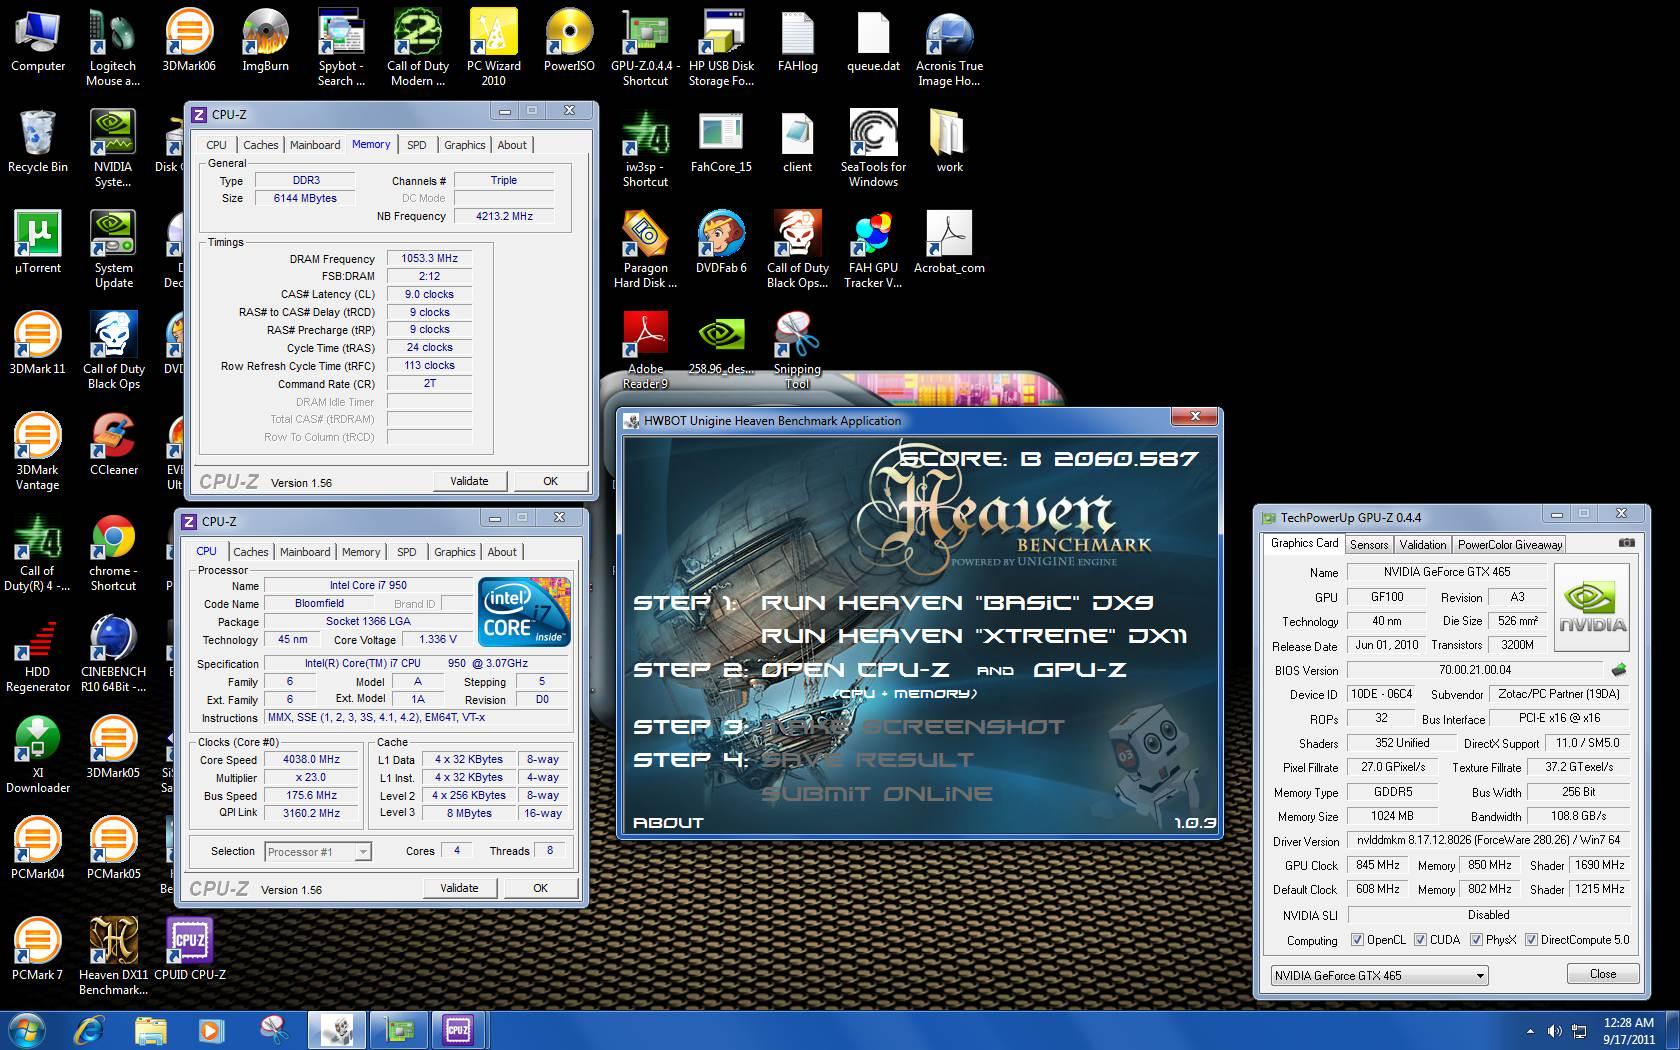Open µTorrent desktop icon
Image resolution: width=1680 pixels, height=1050 pixels.
37,242
